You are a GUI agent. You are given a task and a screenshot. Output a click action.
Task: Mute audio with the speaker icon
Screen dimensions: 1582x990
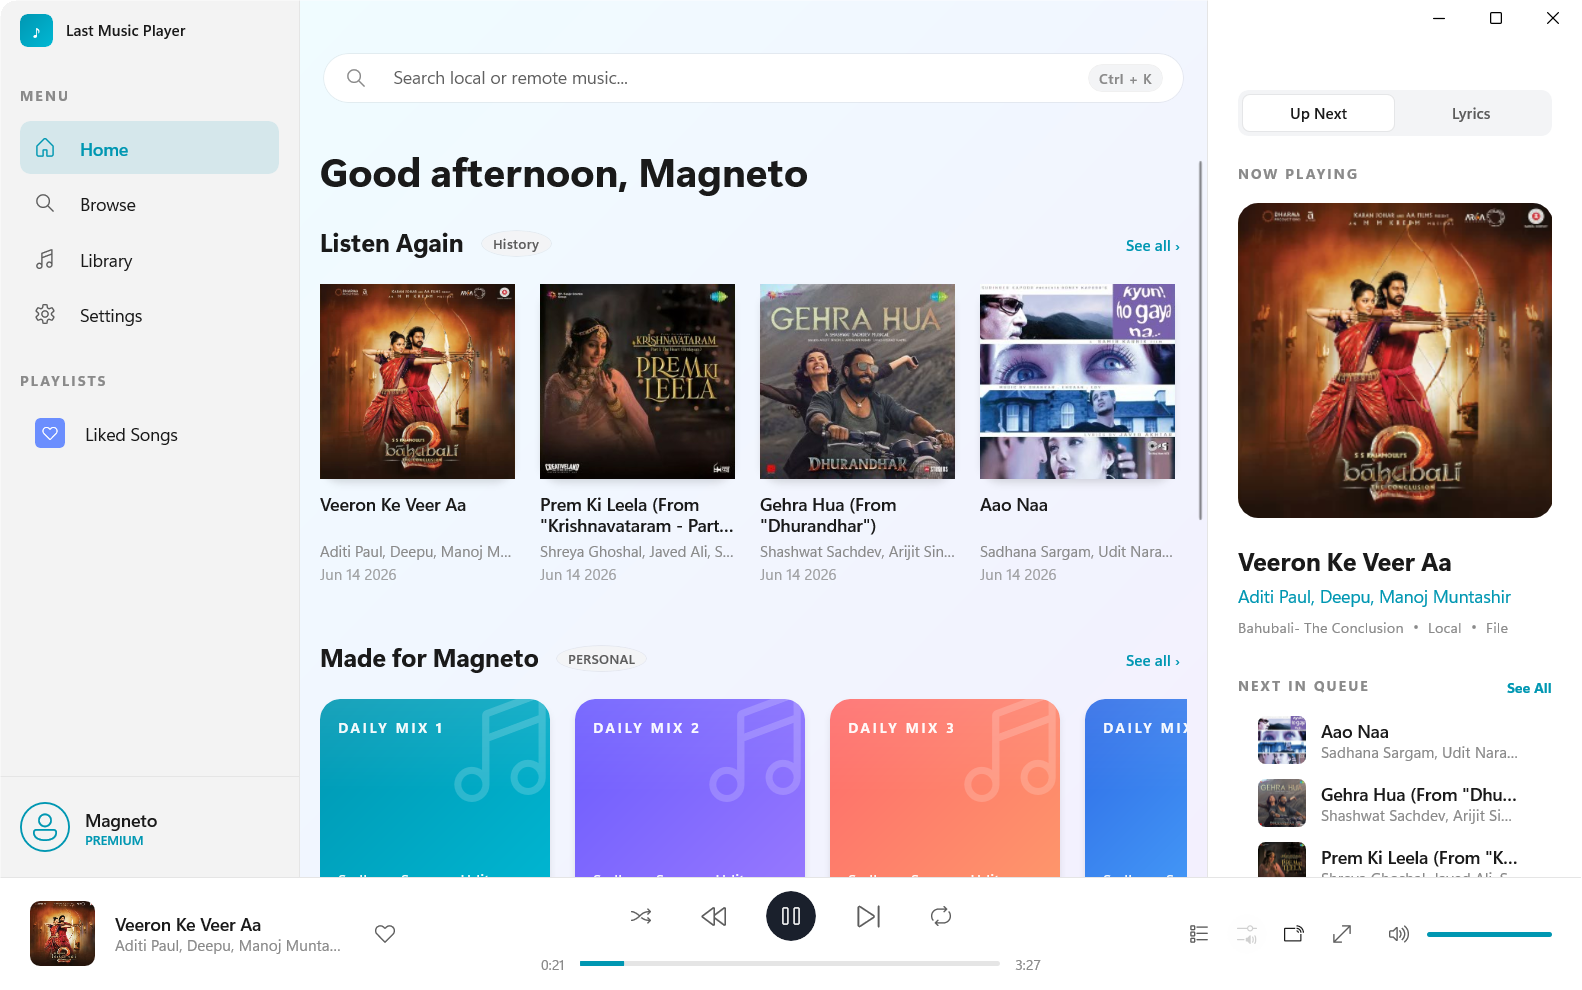tap(1398, 934)
